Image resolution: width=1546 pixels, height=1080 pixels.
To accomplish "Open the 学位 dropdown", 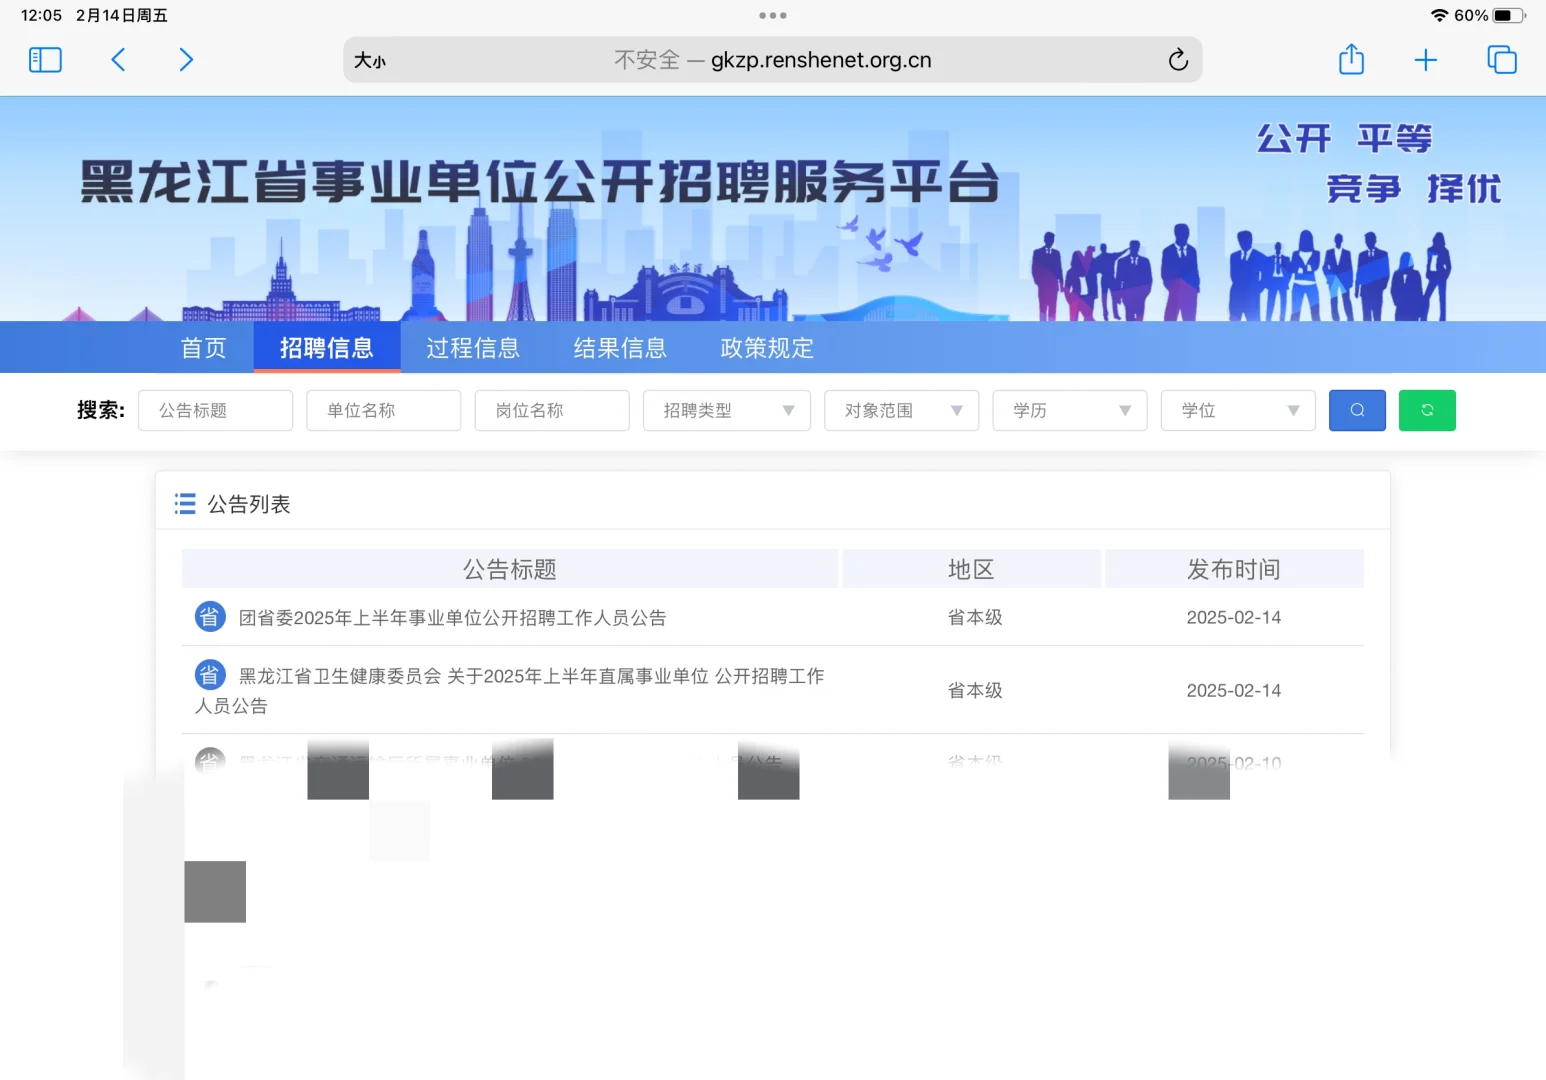I will (1238, 410).
